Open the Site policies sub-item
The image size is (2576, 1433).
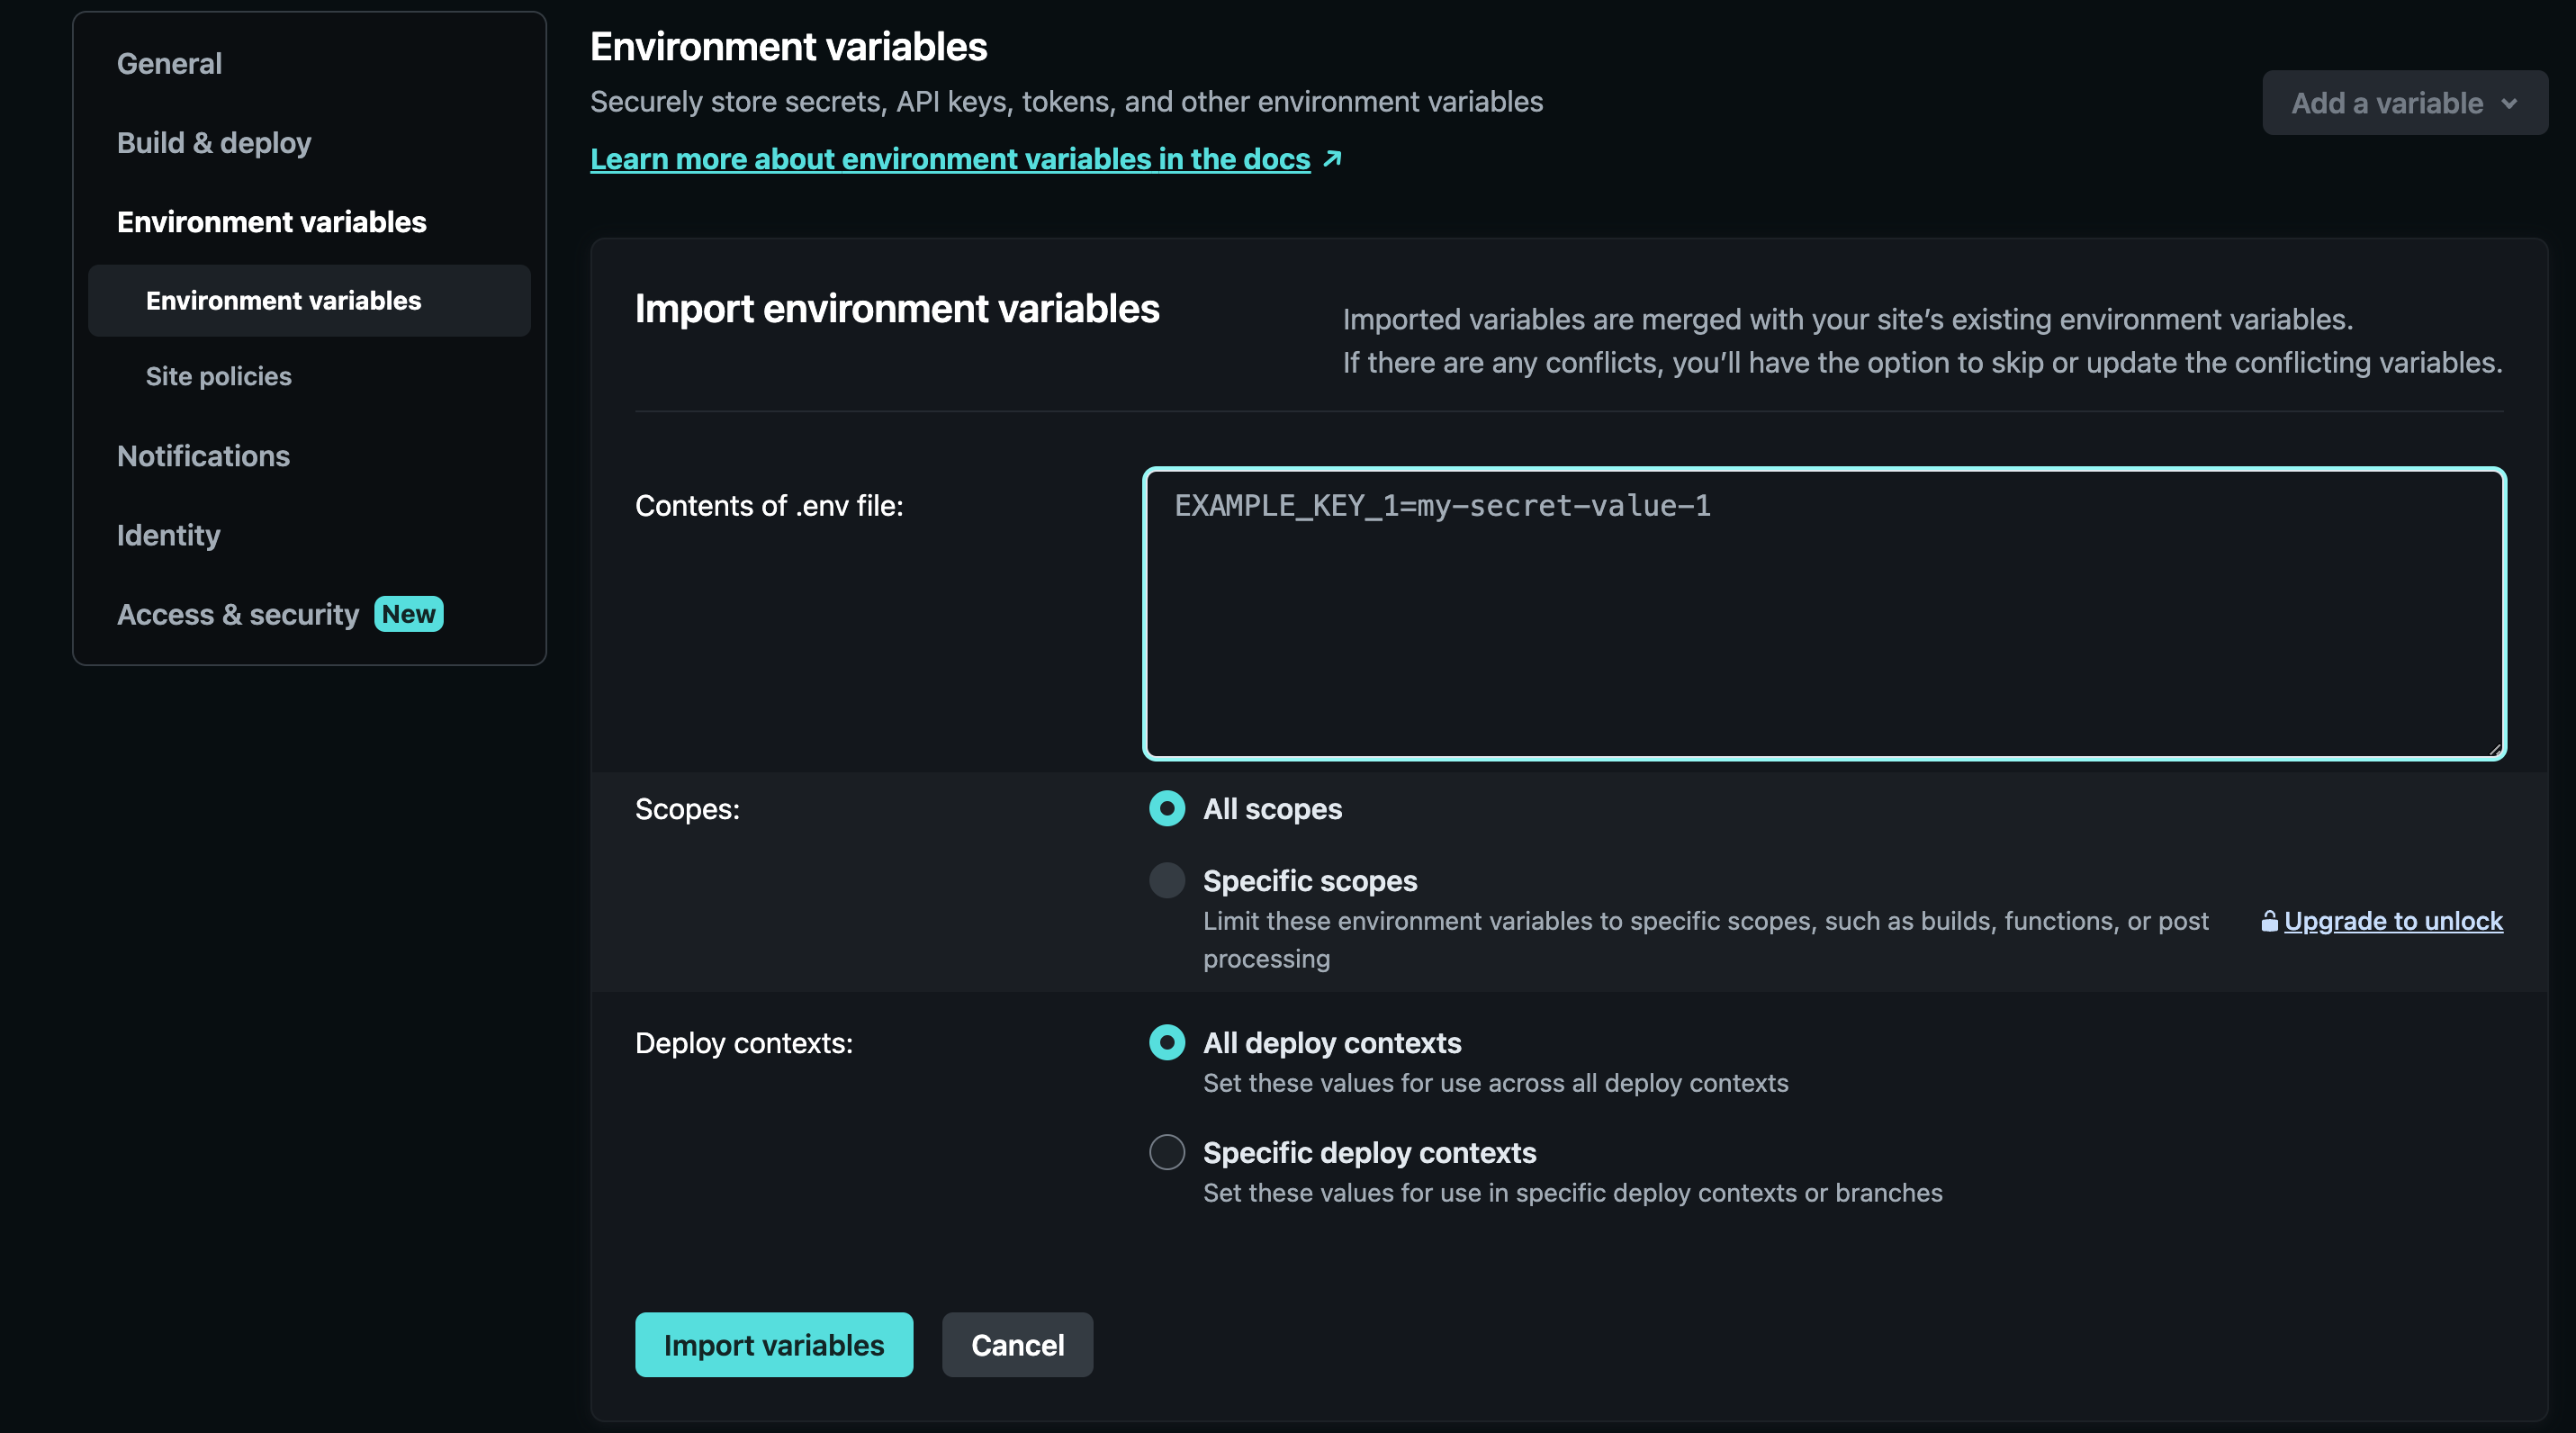click(x=218, y=376)
